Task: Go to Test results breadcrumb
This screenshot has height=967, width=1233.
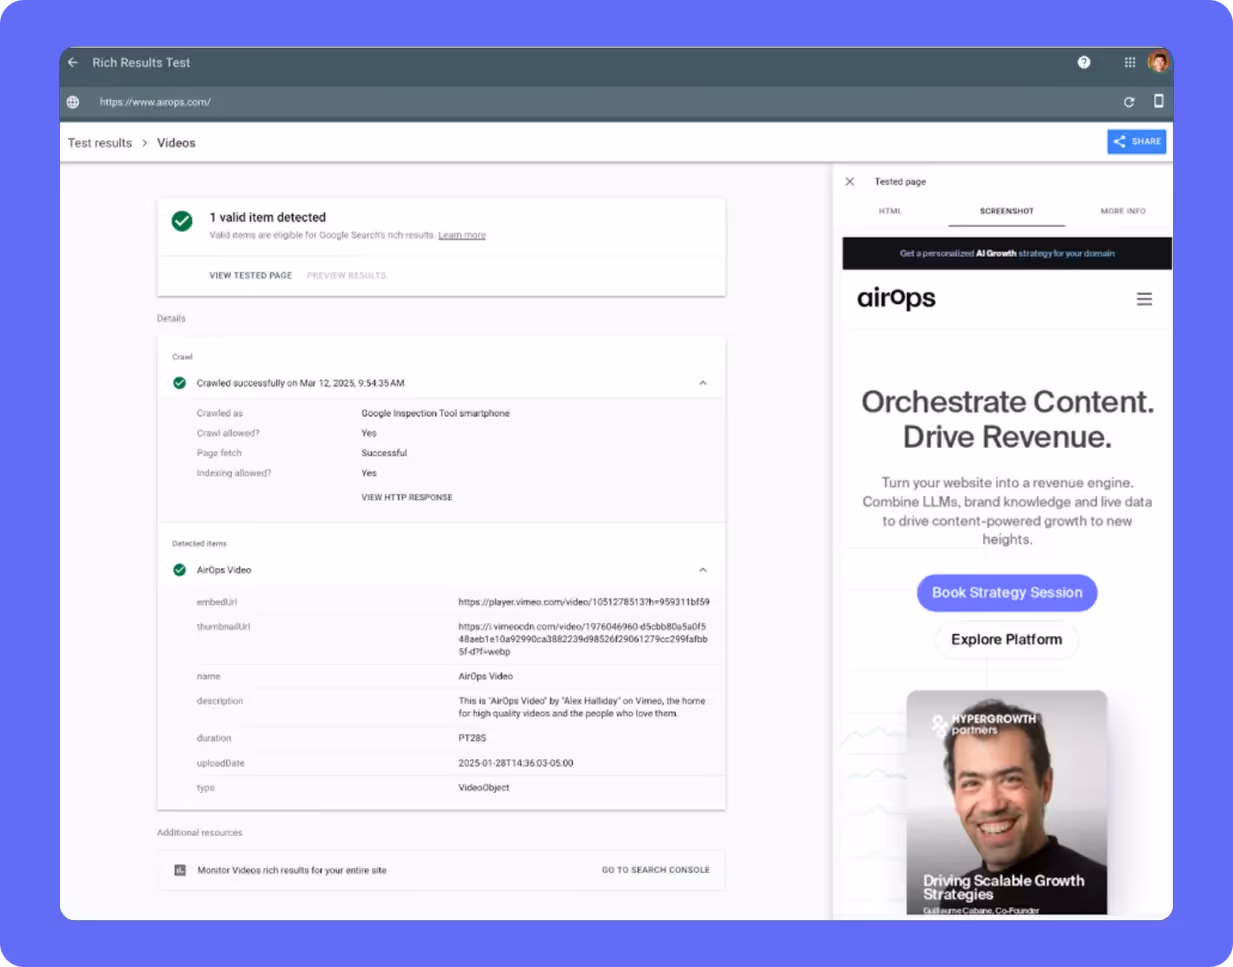Action: [x=100, y=143]
